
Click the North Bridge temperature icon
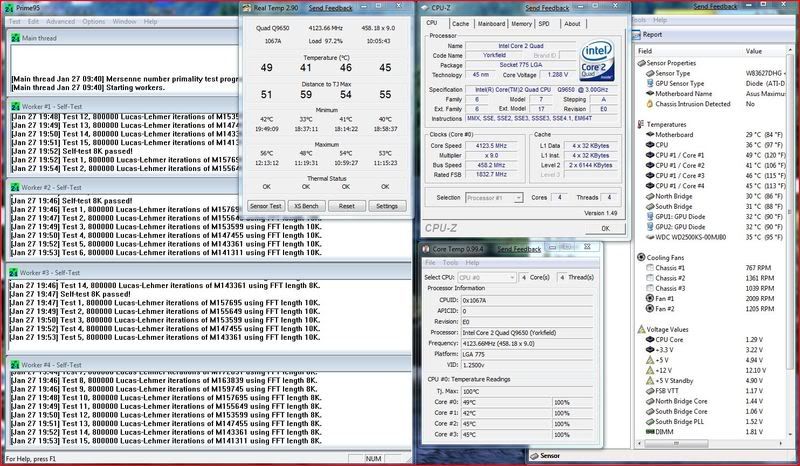tap(650, 196)
